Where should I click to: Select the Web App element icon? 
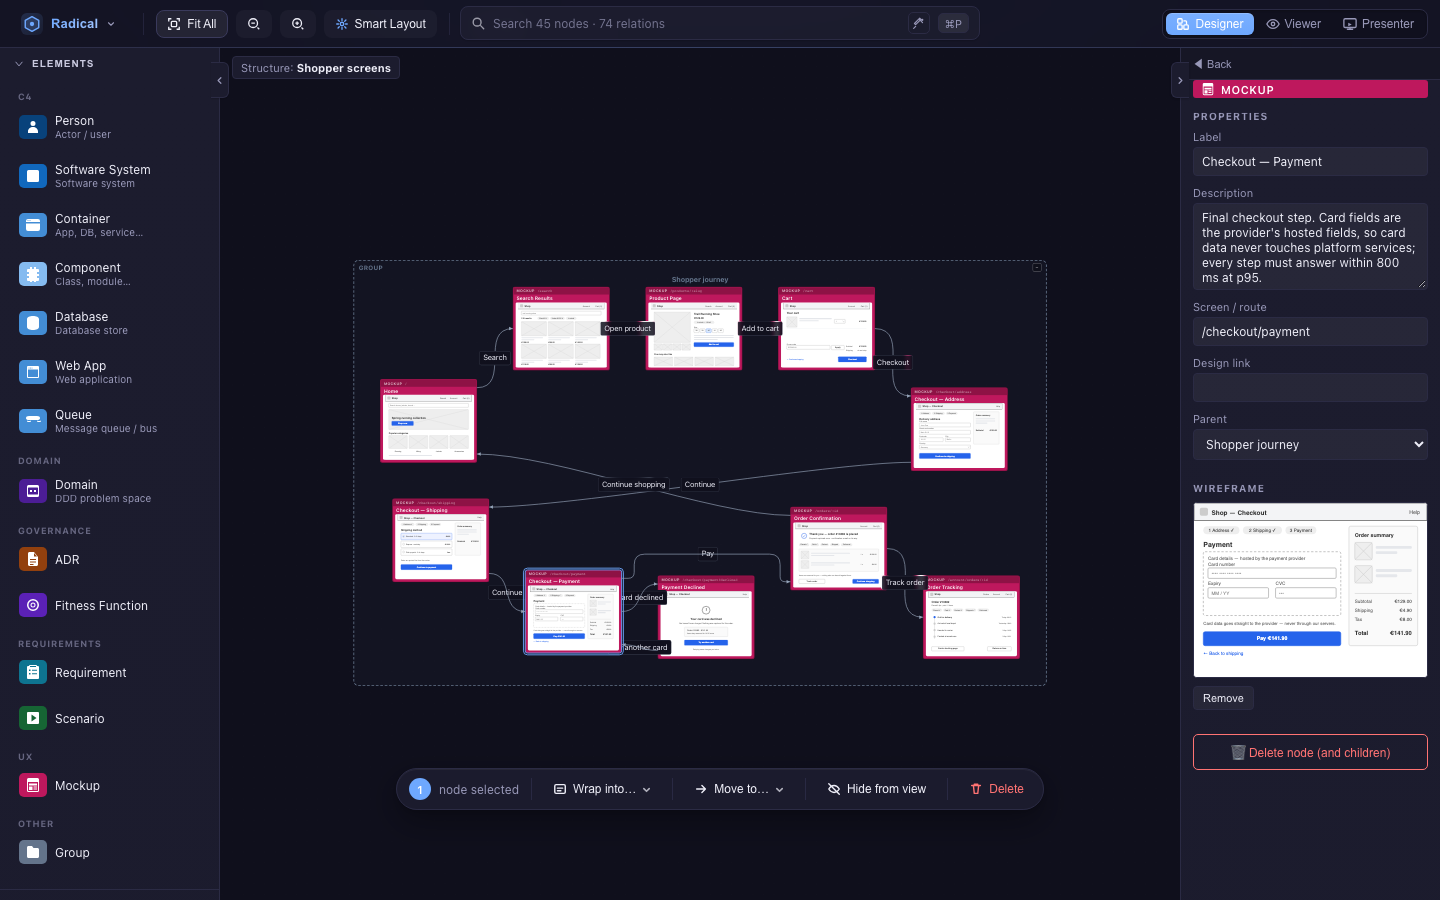tap(33, 372)
